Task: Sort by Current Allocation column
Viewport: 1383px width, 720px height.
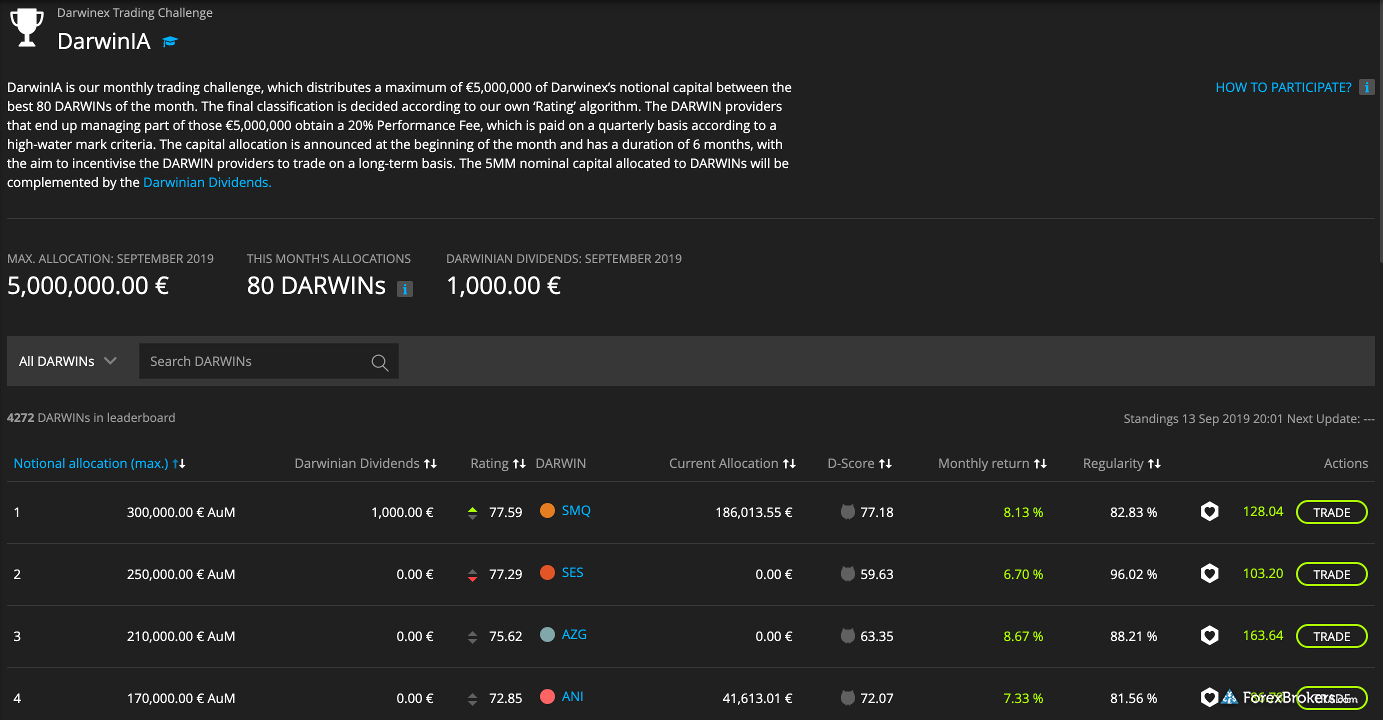Action: (x=732, y=463)
